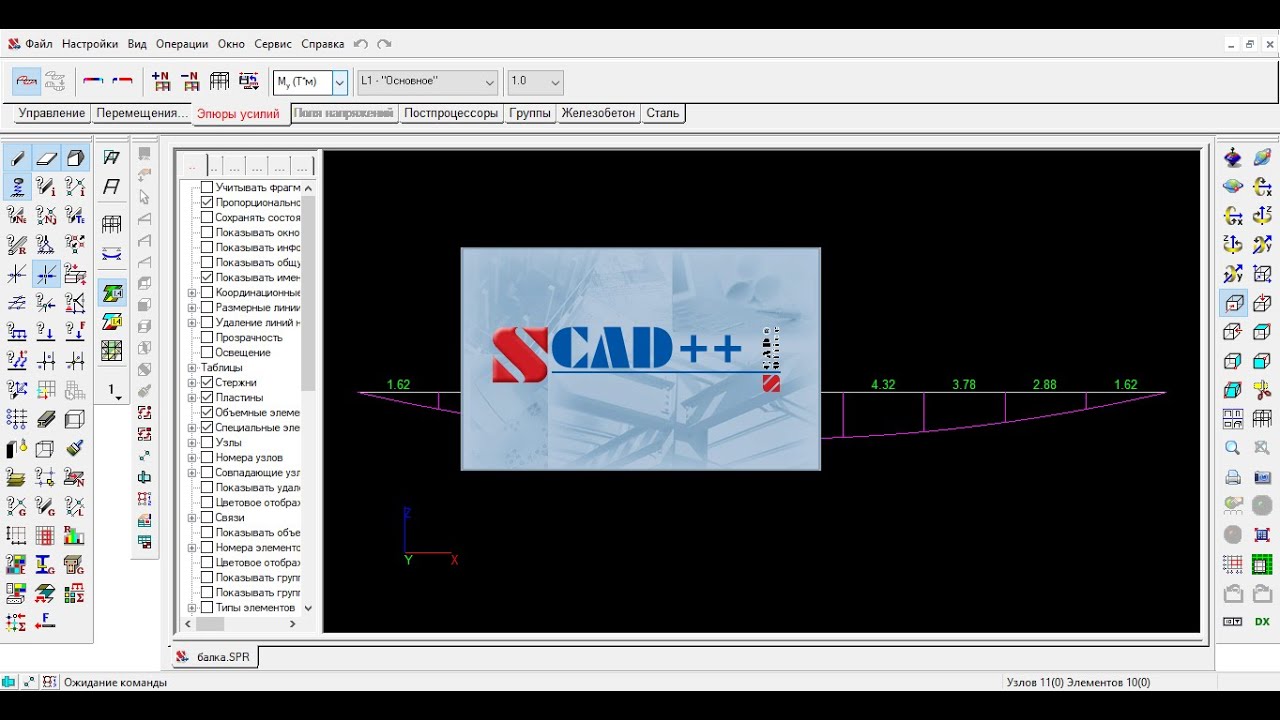Image resolution: width=1280 pixels, height=720 pixels.
Task: Uncheck the 'Стержни' checkbox
Action: 207,382
